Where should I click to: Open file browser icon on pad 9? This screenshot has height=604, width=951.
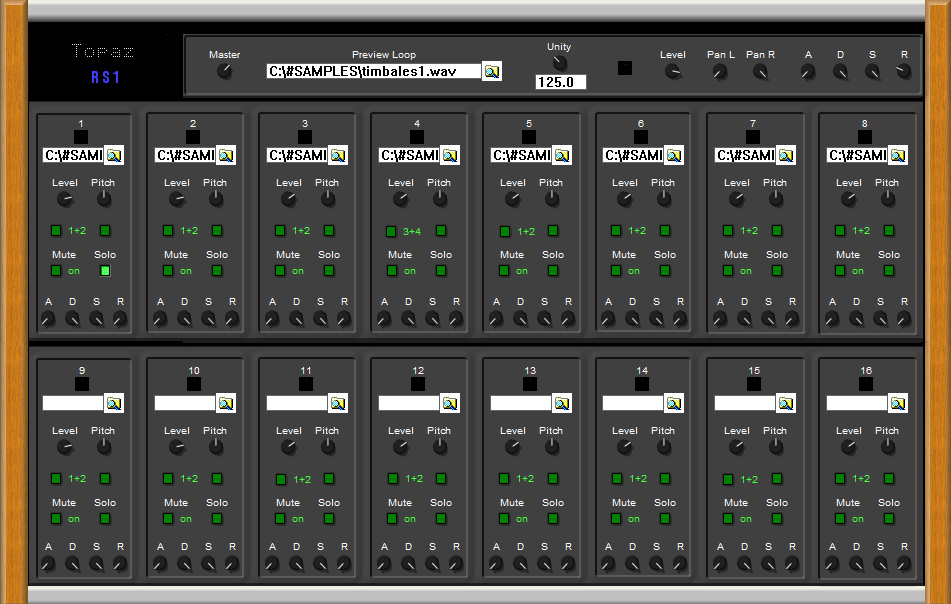114,403
